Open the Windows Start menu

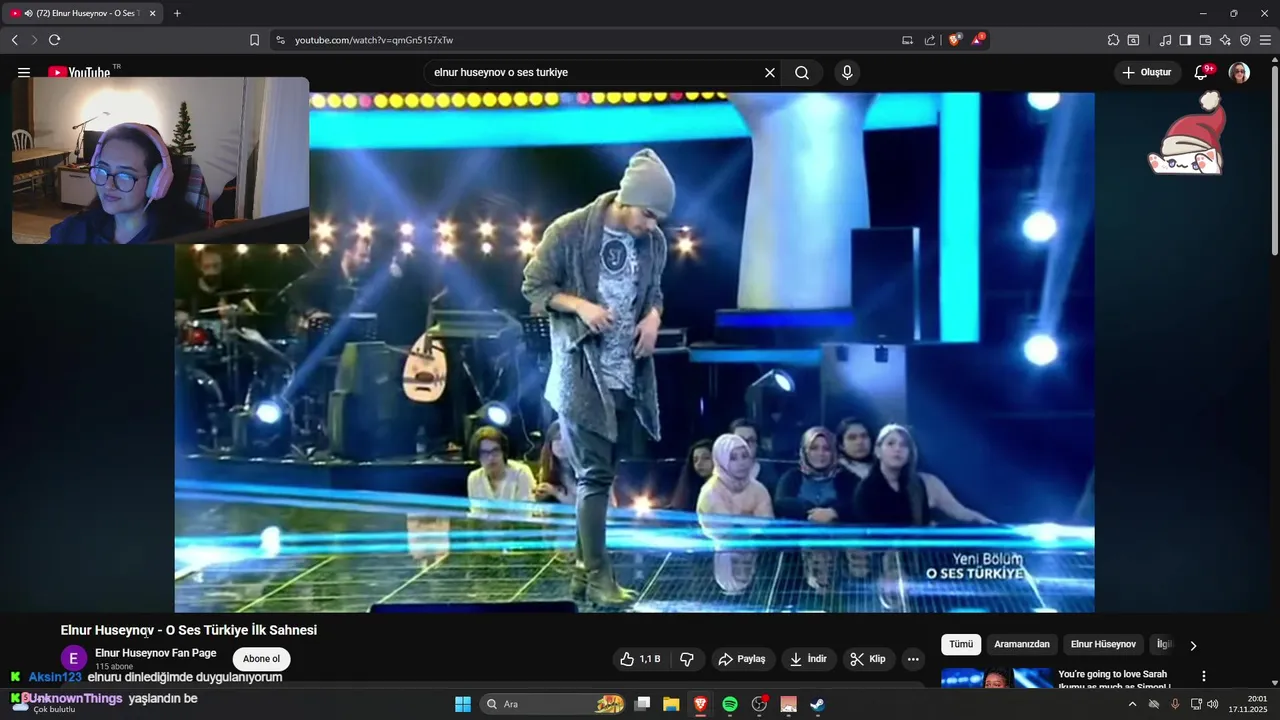(x=463, y=704)
